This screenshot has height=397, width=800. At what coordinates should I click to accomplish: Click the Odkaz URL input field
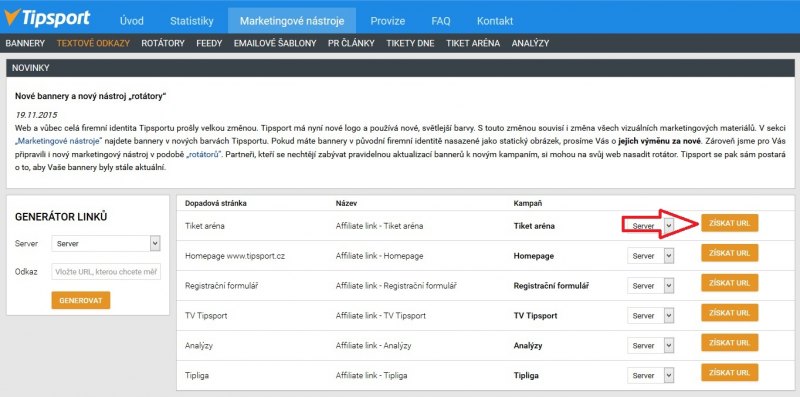[x=106, y=271]
